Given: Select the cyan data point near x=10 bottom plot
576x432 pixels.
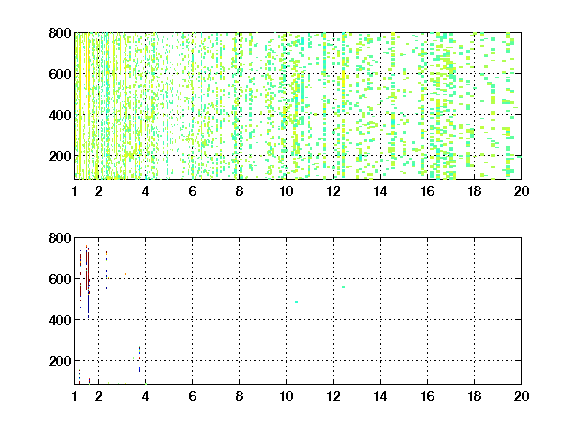Looking at the screenshot, I should click(296, 302).
